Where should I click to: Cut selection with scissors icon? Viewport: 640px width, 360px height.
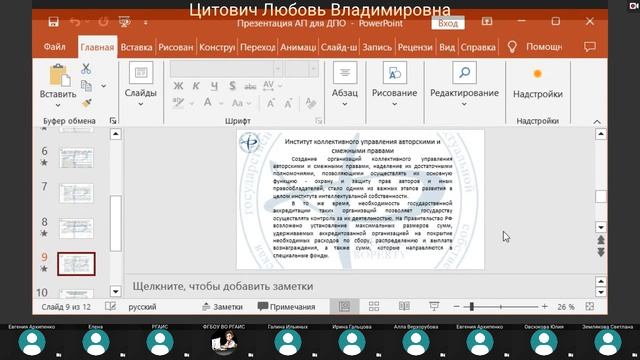click(x=86, y=69)
